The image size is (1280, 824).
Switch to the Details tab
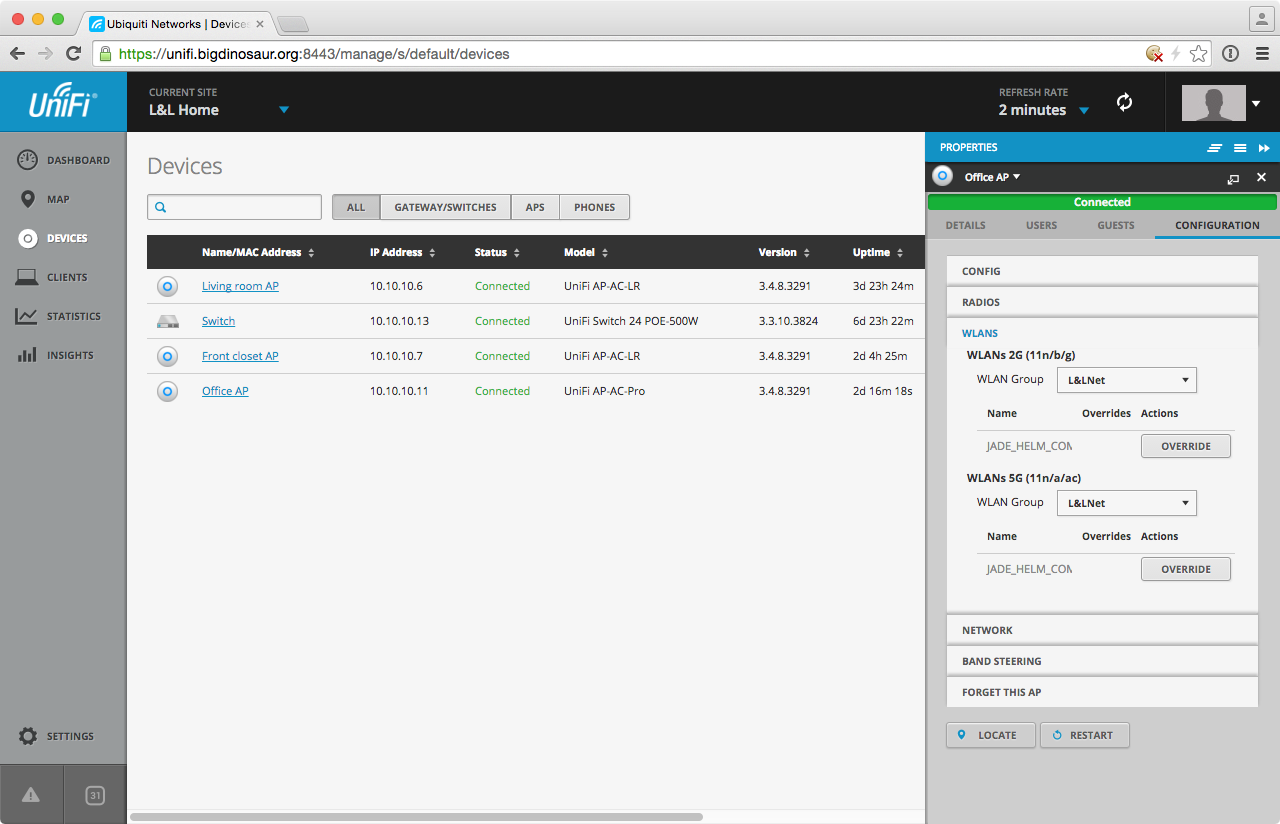point(965,225)
